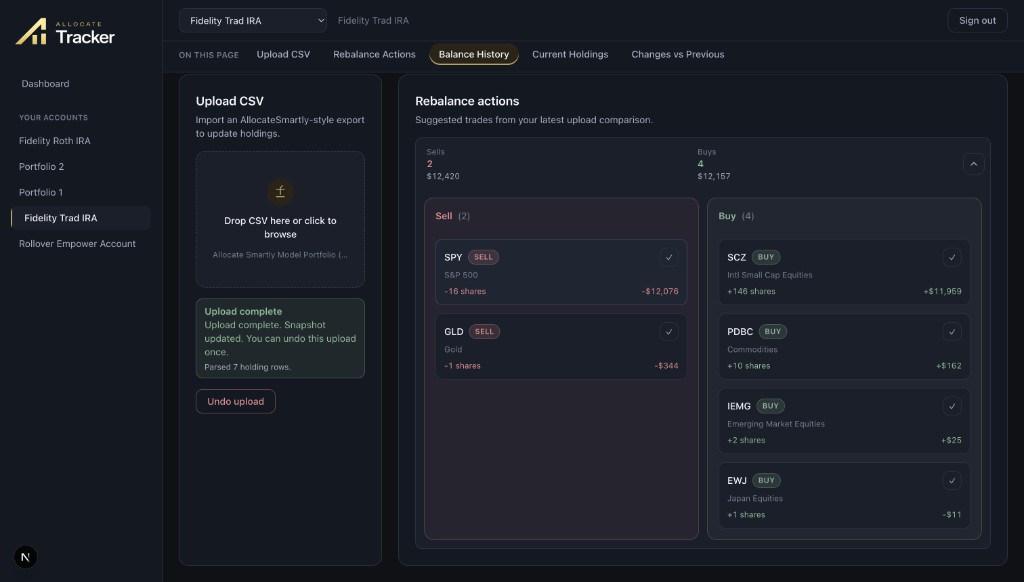
Task: Check off the SPY sell action
Action: (668, 257)
